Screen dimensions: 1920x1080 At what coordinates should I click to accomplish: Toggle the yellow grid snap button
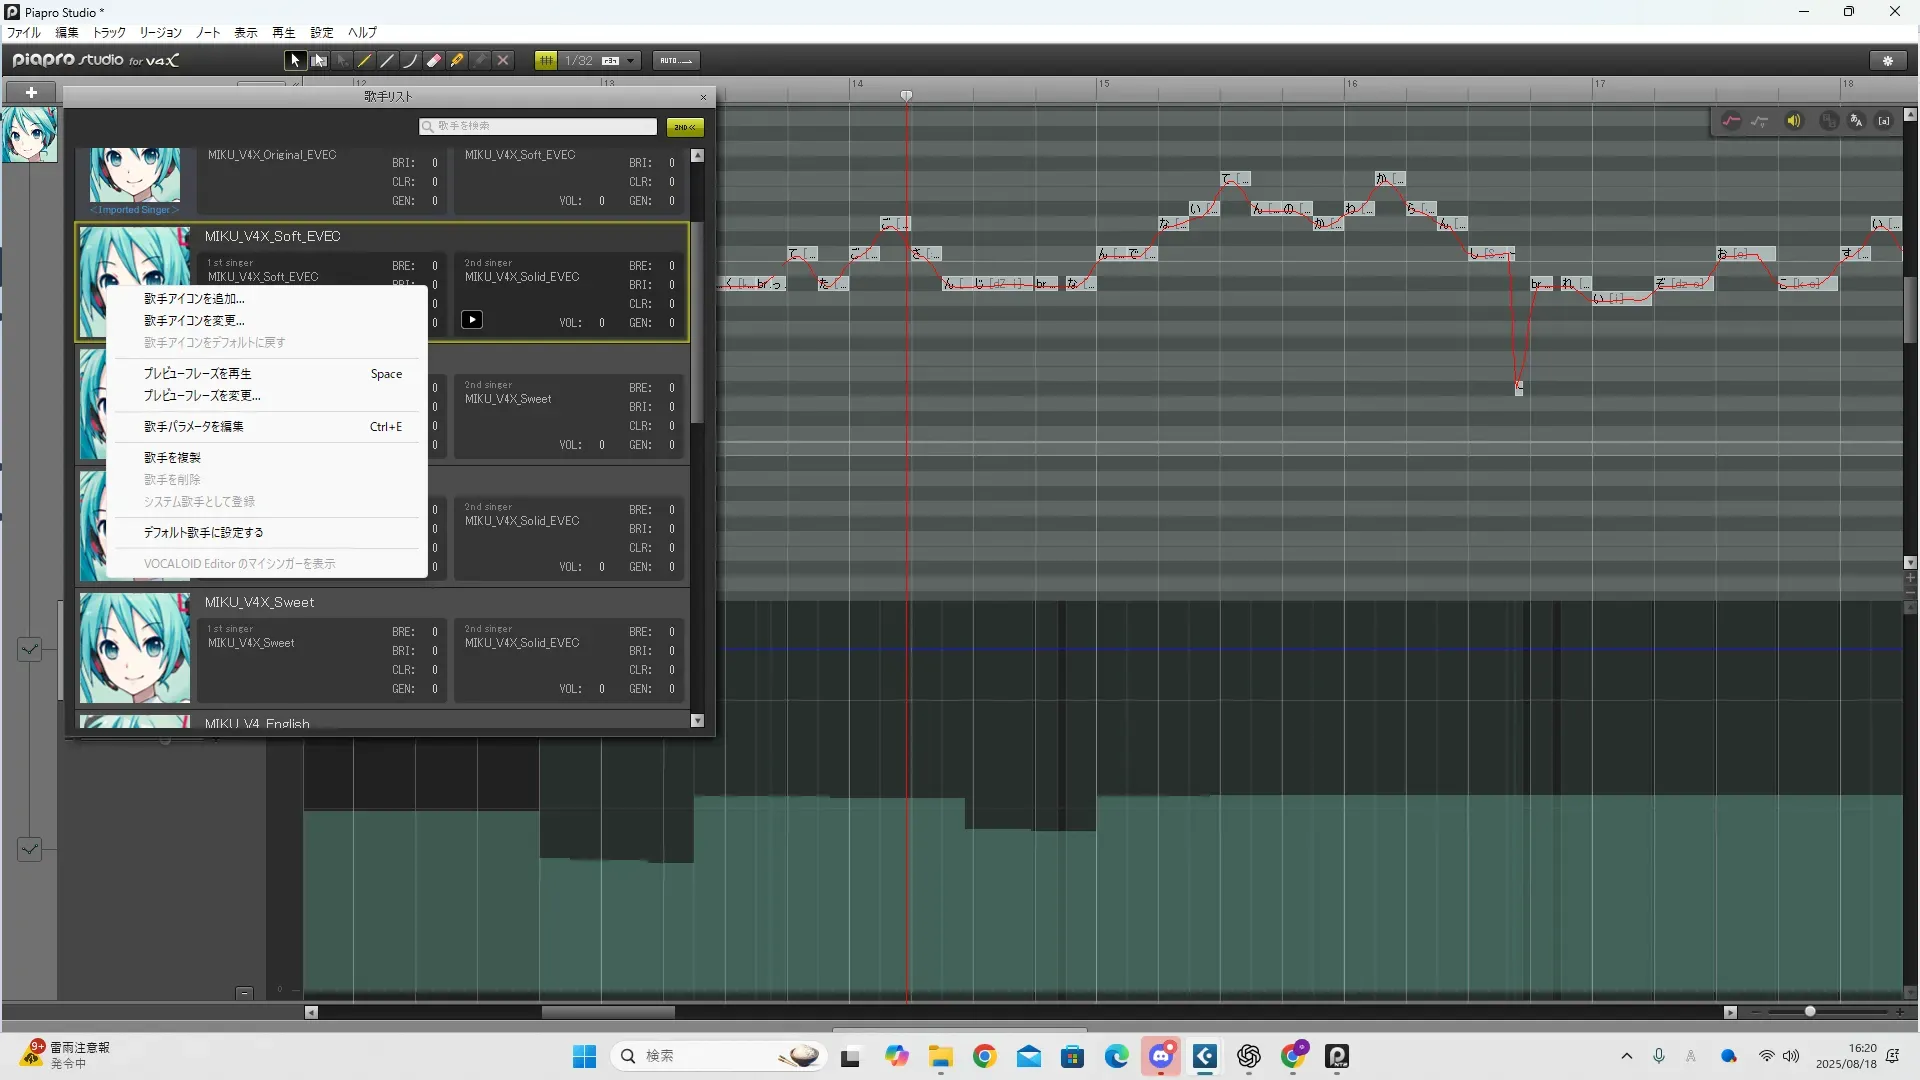pos(546,61)
